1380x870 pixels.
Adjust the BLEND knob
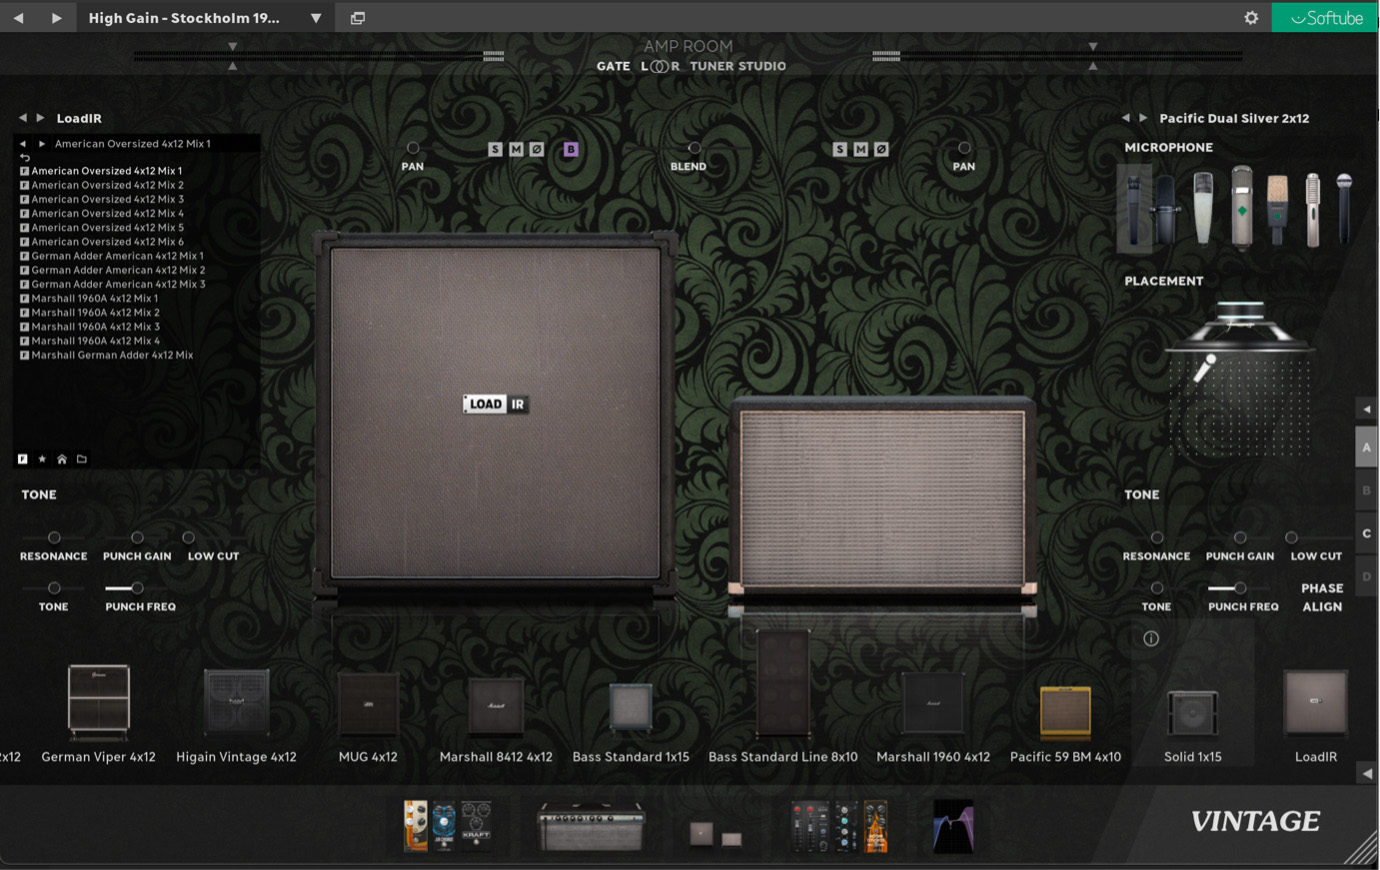(694, 149)
